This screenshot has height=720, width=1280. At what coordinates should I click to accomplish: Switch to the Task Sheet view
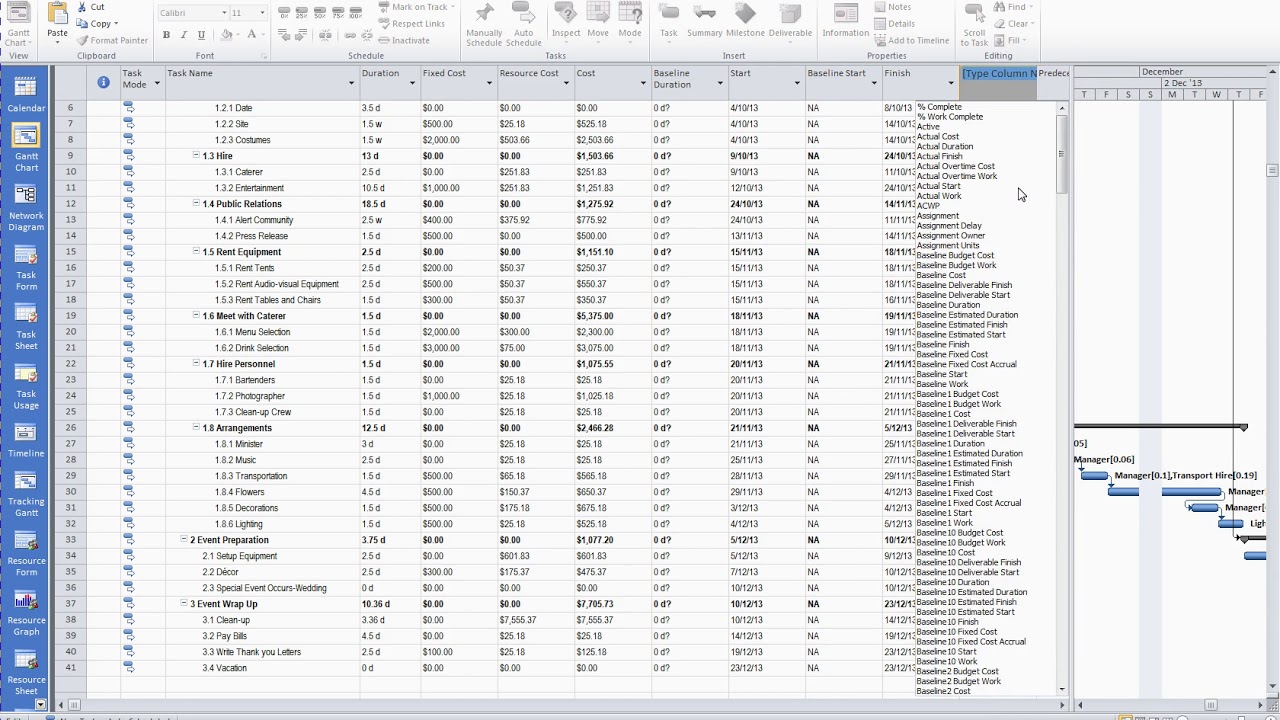coord(26,327)
